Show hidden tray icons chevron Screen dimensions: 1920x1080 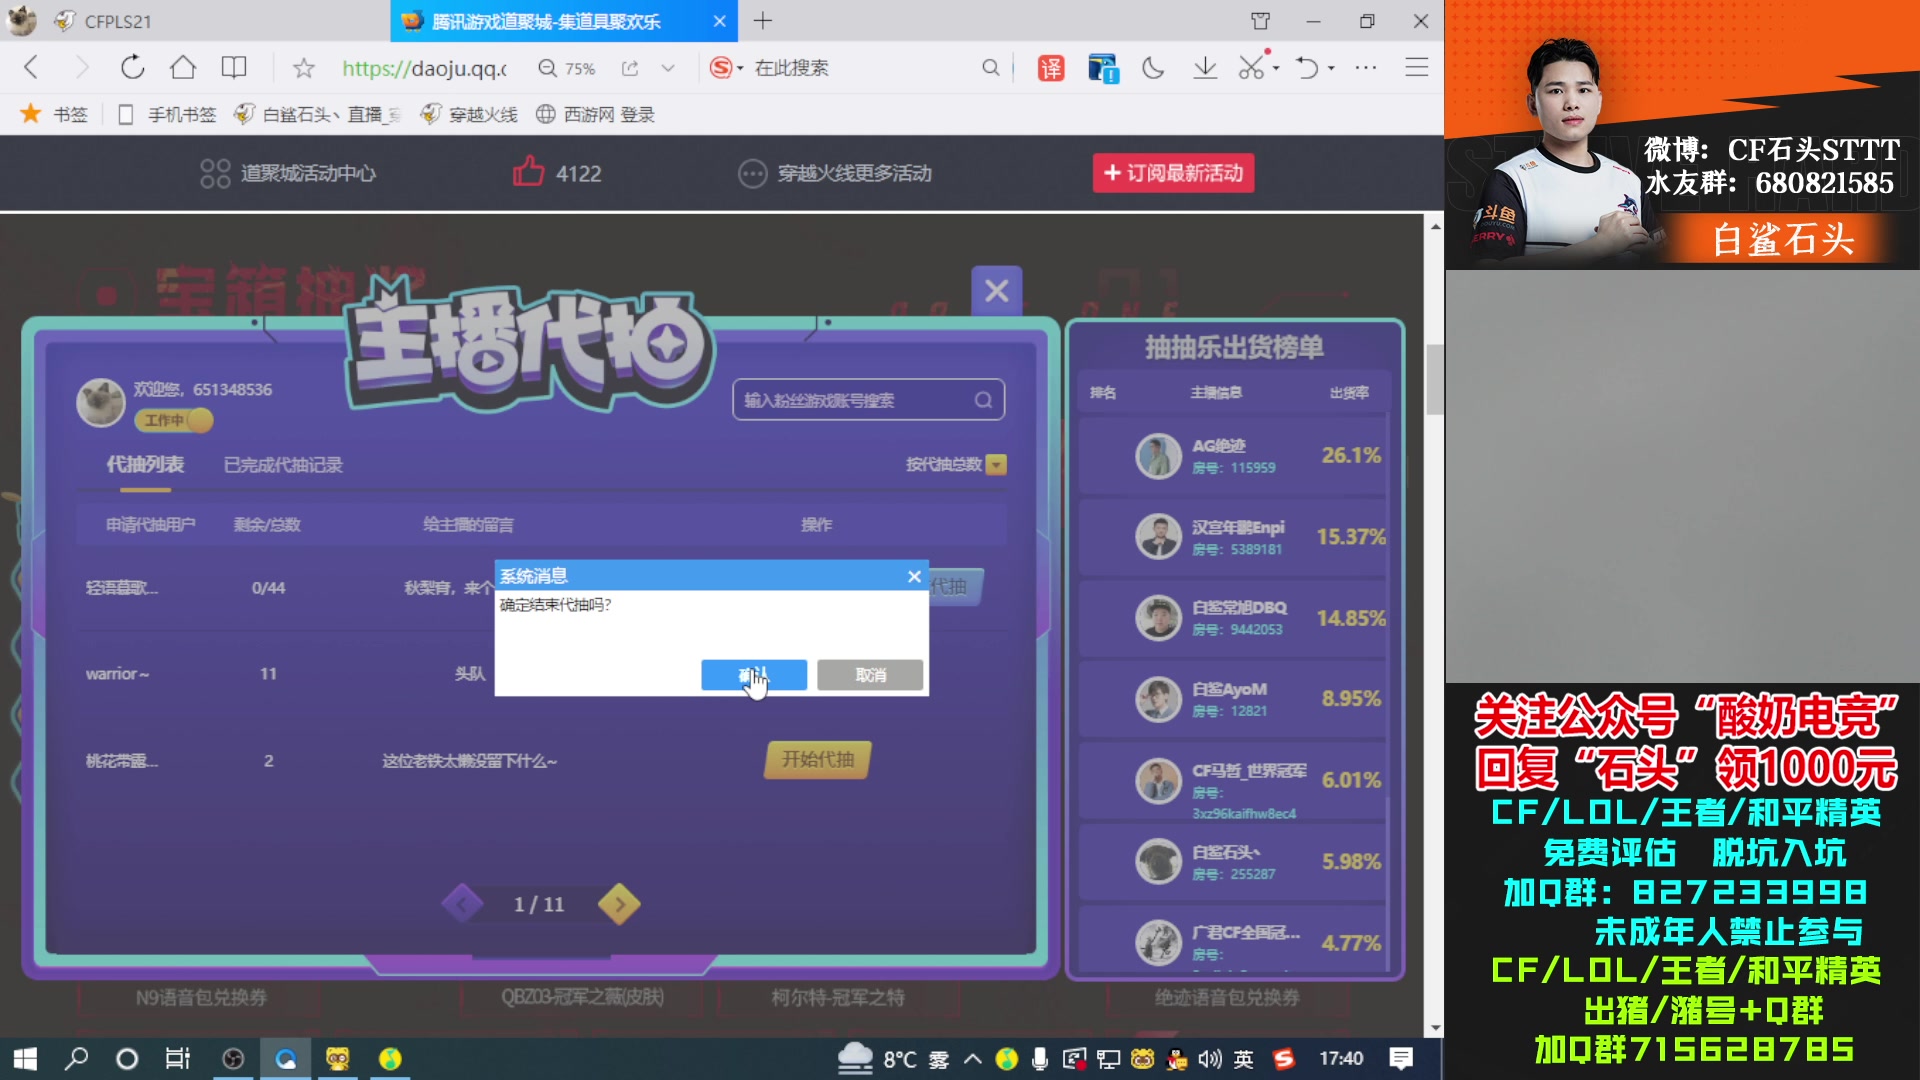pos(972,1058)
